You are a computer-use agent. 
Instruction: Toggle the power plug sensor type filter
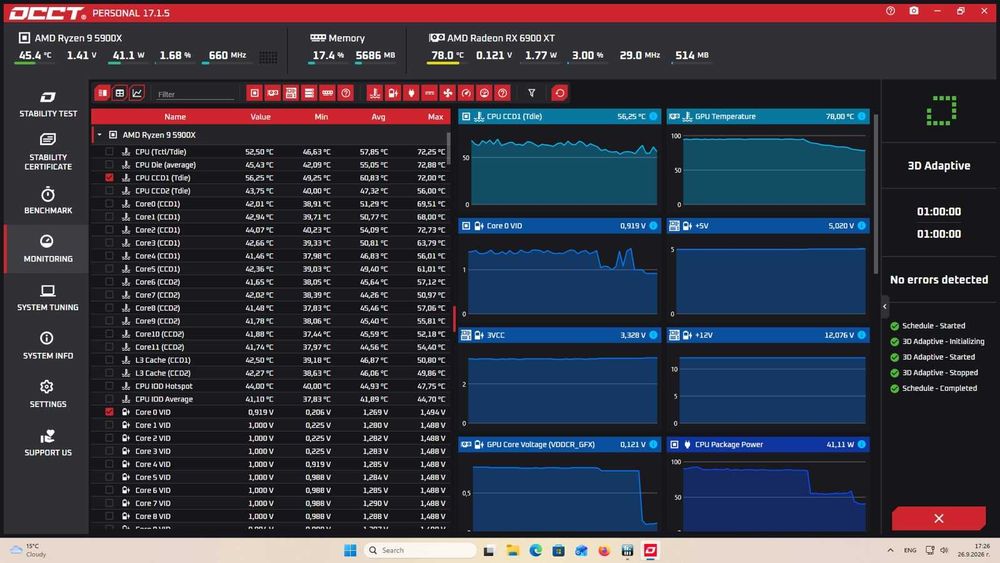click(x=411, y=93)
